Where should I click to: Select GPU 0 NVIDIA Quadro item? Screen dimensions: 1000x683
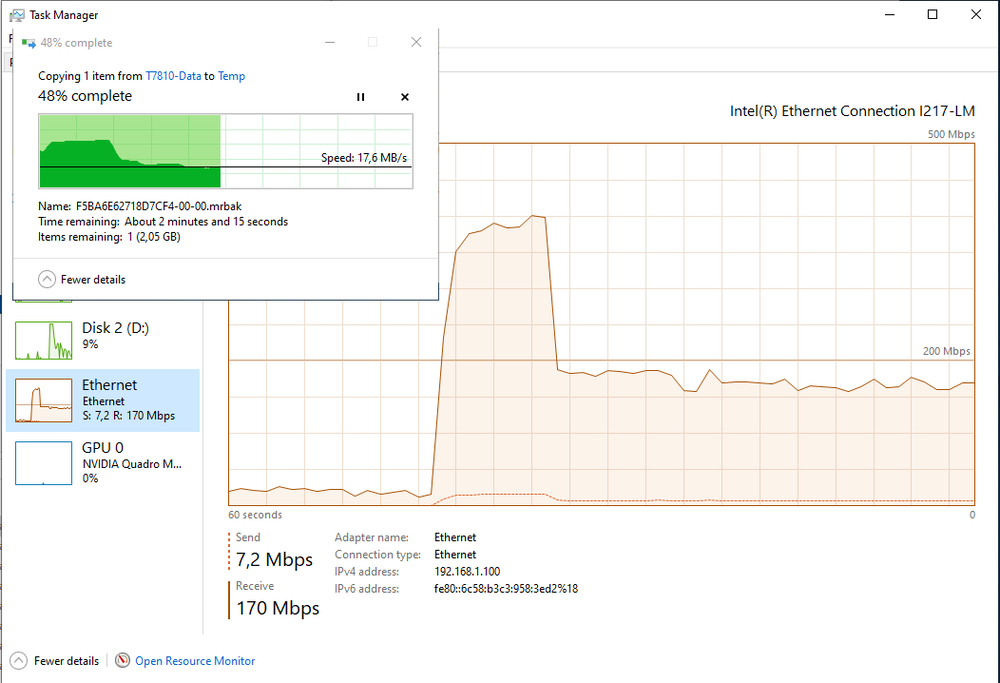[x=103, y=463]
